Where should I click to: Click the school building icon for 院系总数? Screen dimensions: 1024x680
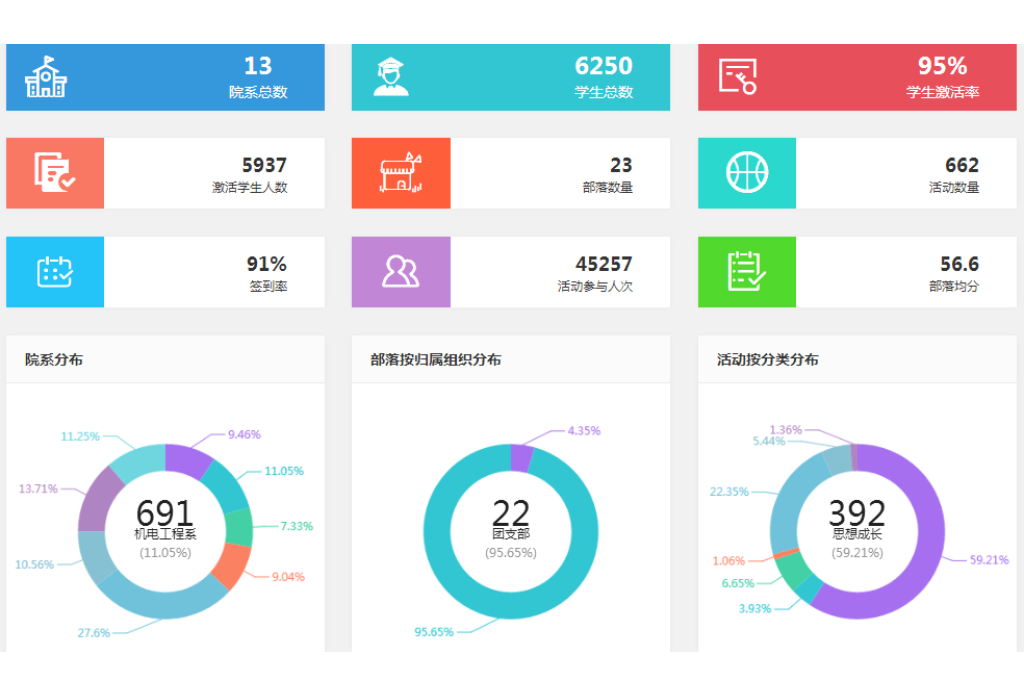(46, 77)
